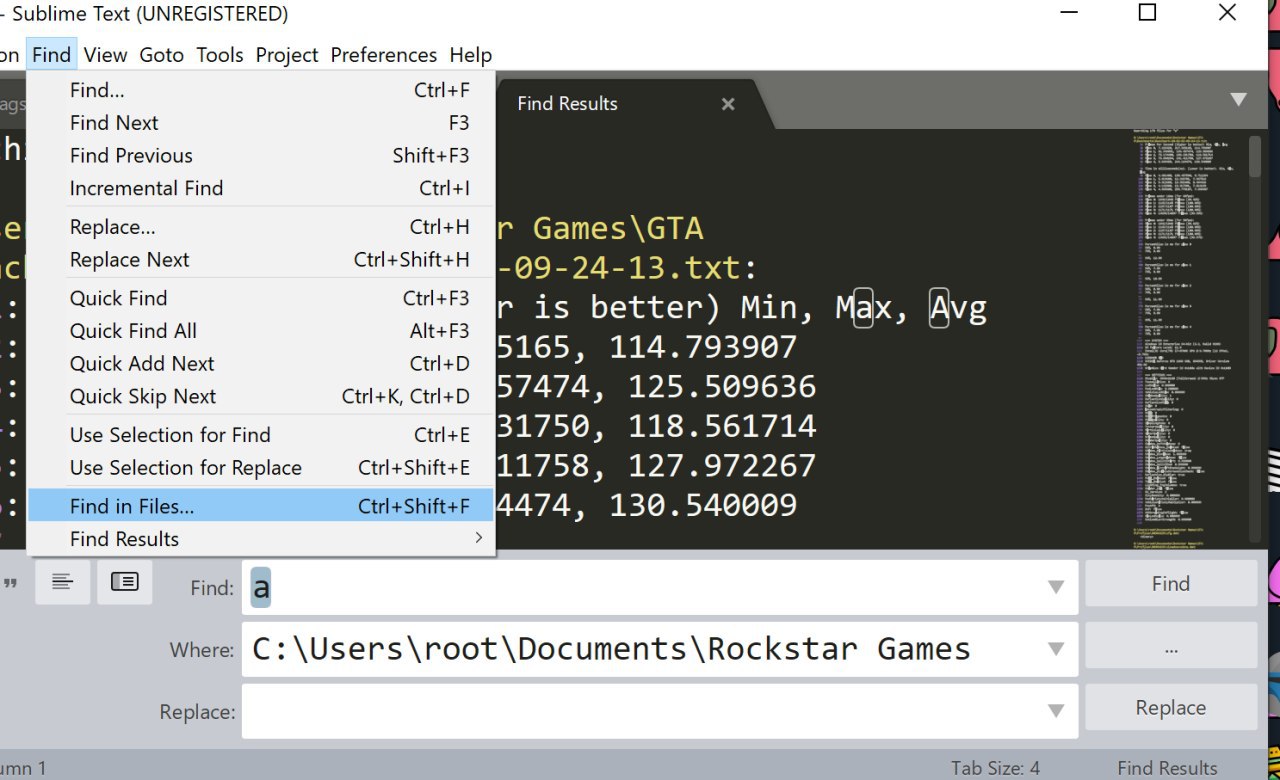Maximize the Sublime Text window

1148,13
